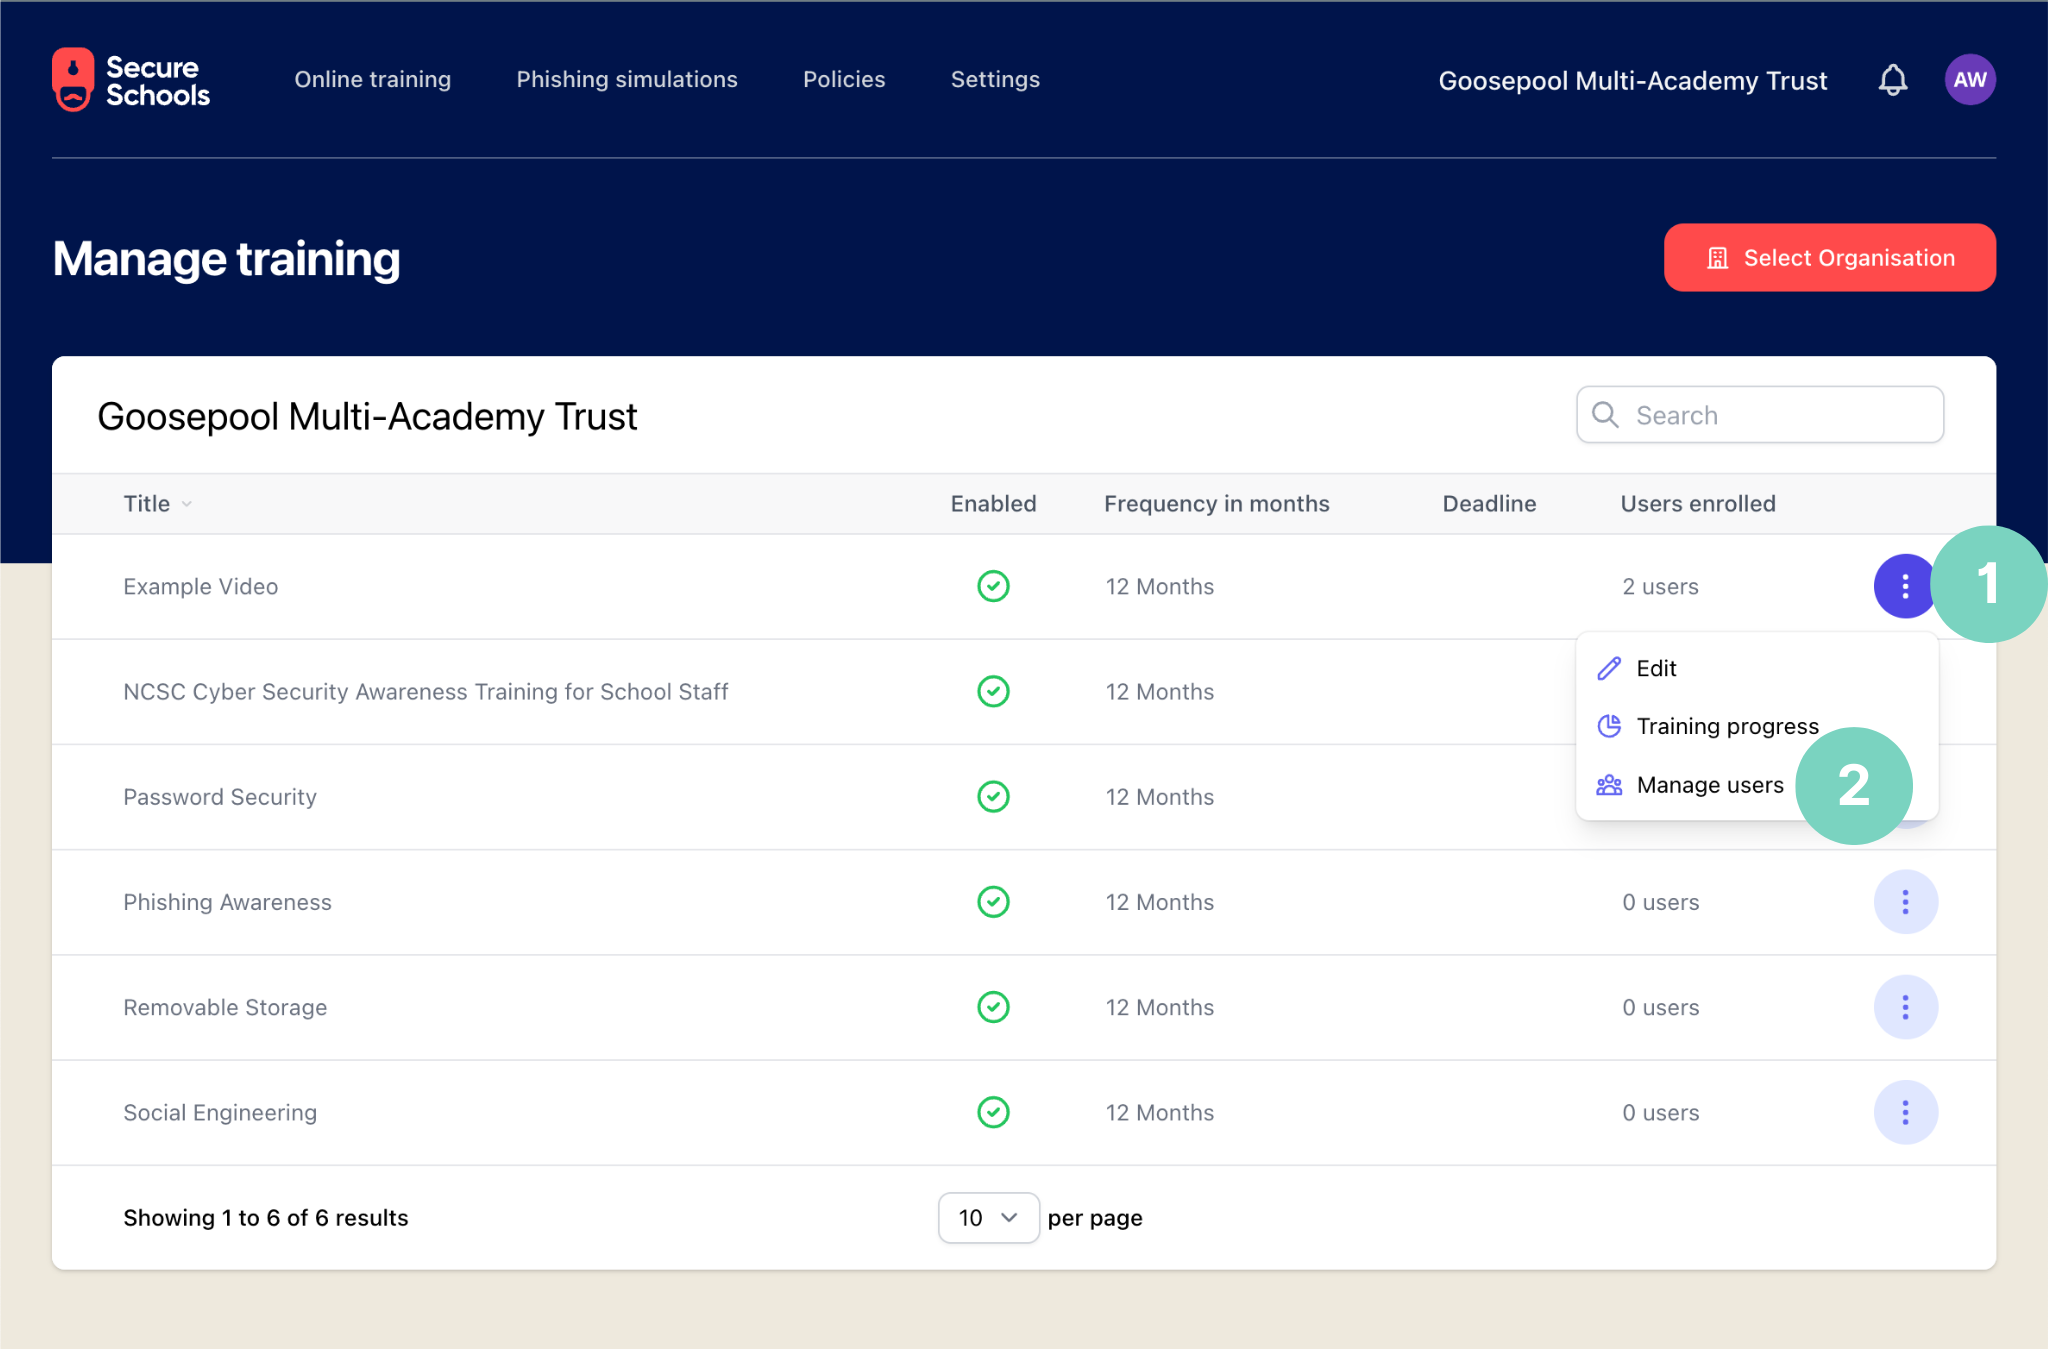Click the Training progress pie icon
This screenshot has height=1349, width=2048.
(1609, 726)
